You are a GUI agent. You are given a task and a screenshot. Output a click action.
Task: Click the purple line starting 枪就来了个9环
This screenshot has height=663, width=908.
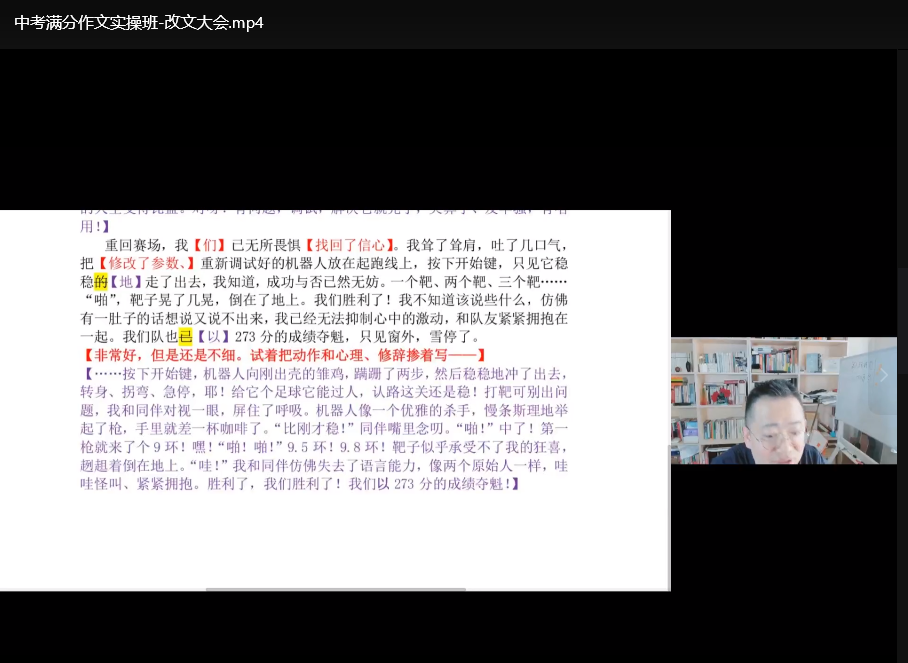pos(324,447)
